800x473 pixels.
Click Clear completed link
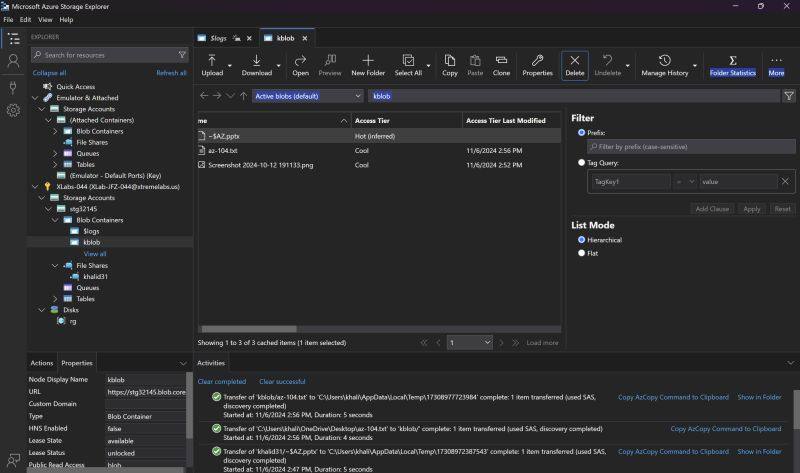tap(221, 381)
